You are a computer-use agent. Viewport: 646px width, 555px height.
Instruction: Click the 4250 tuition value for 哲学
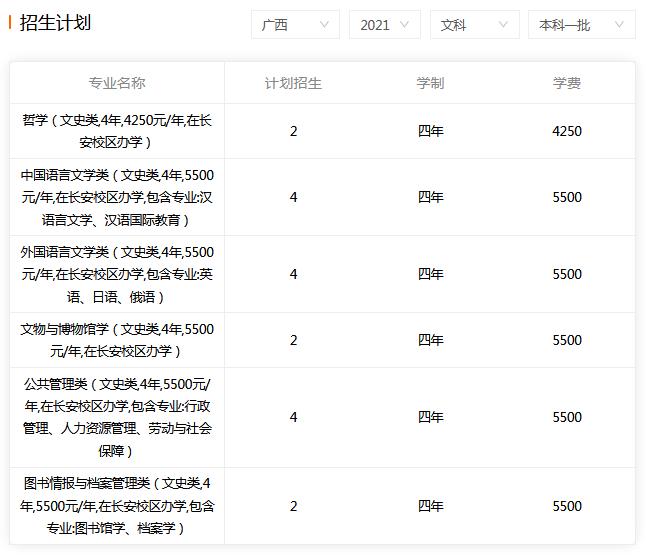567,131
